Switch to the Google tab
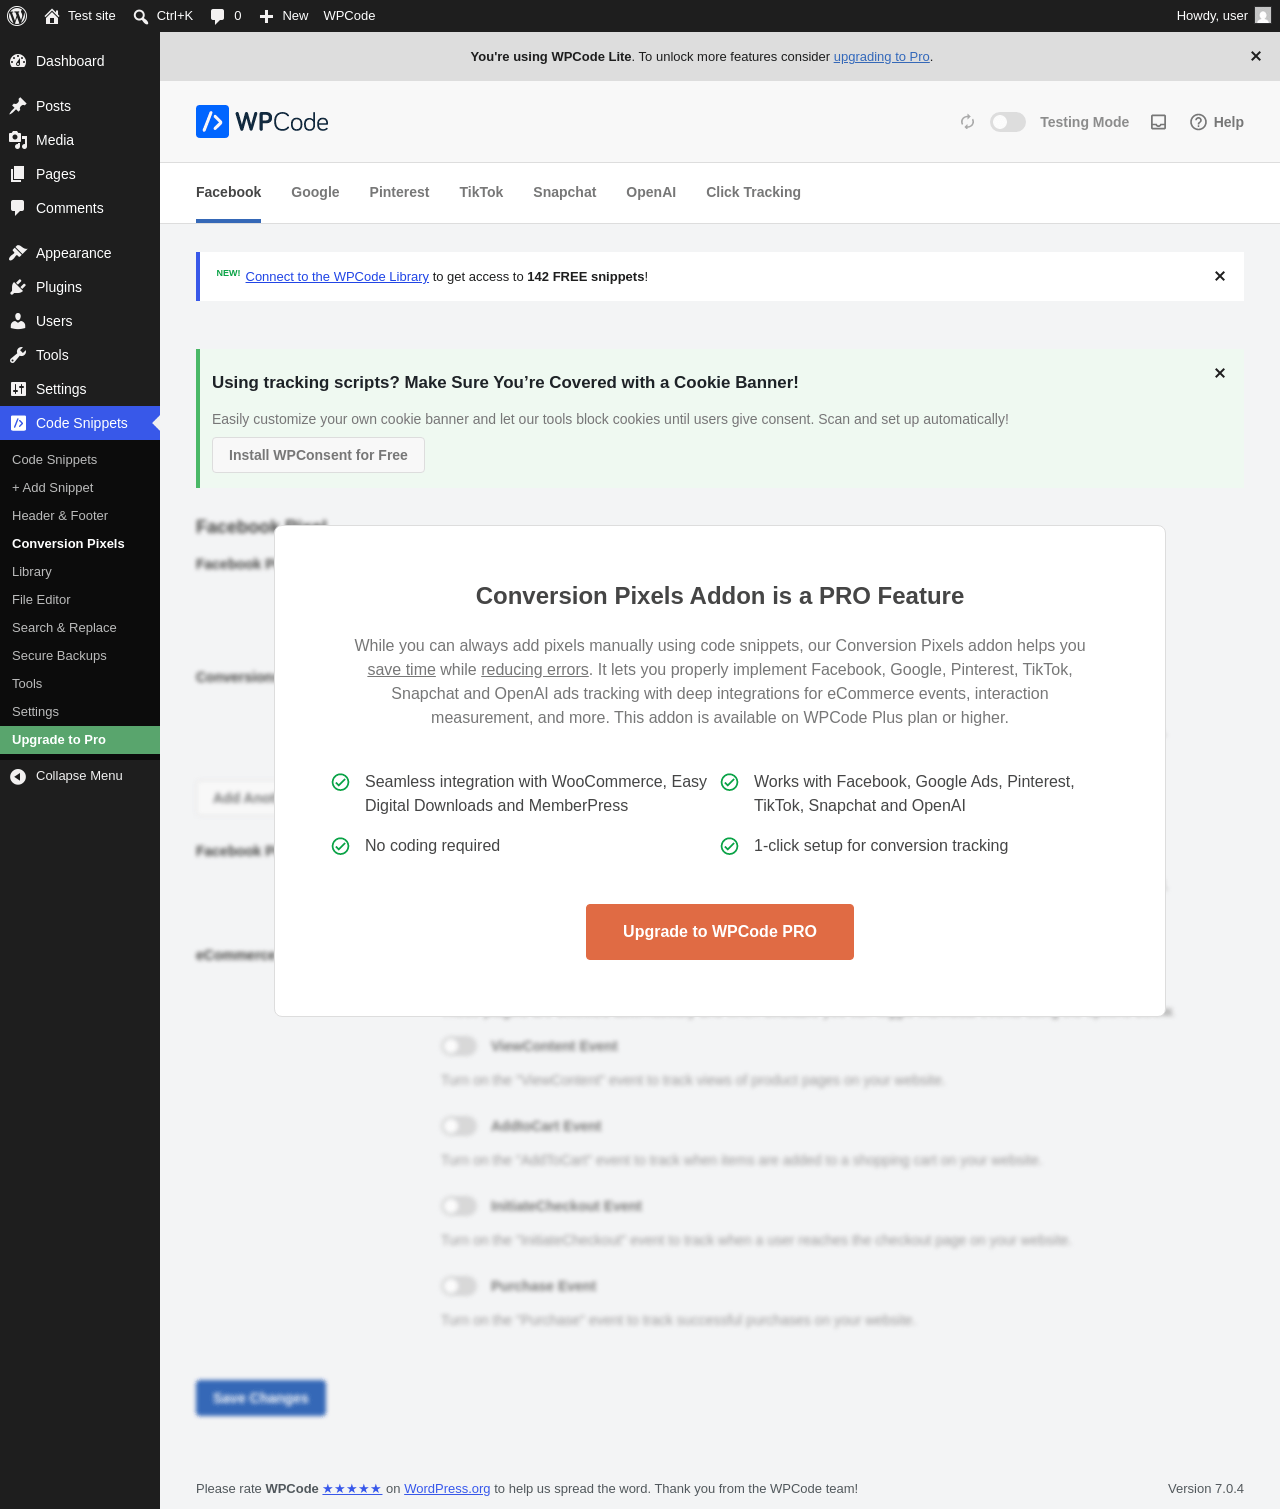 (315, 192)
